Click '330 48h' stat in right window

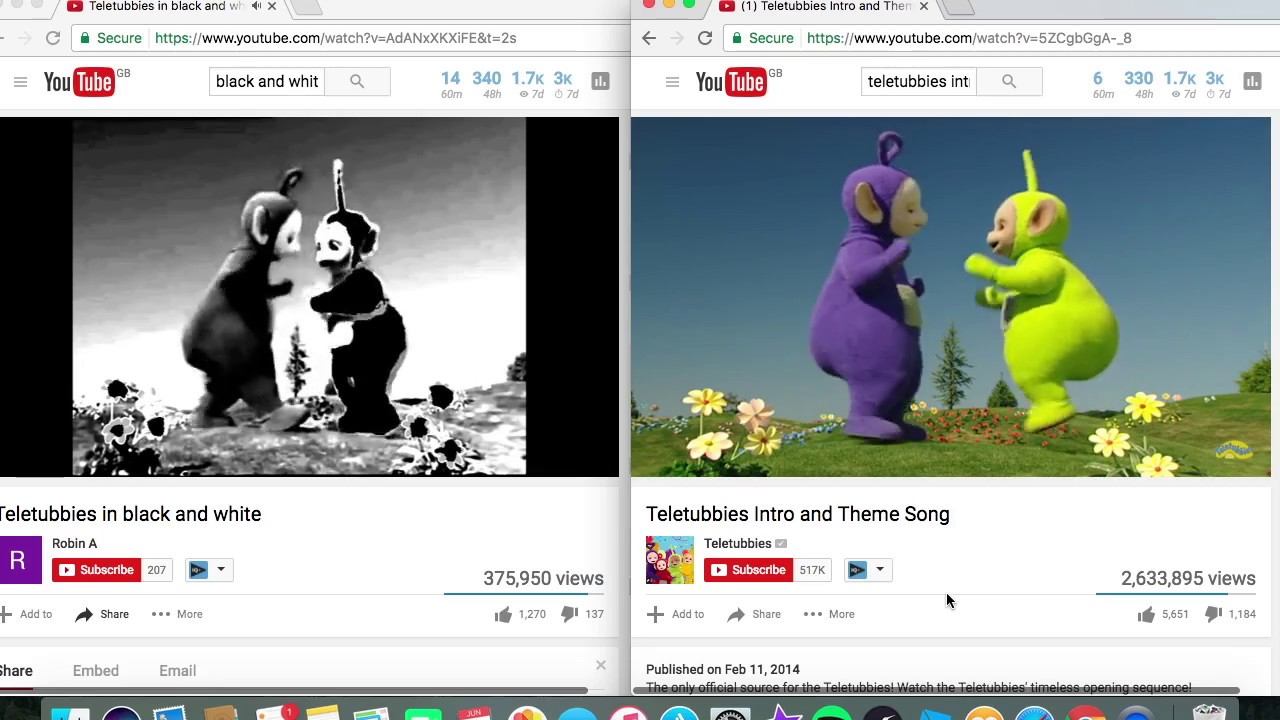click(1138, 84)
